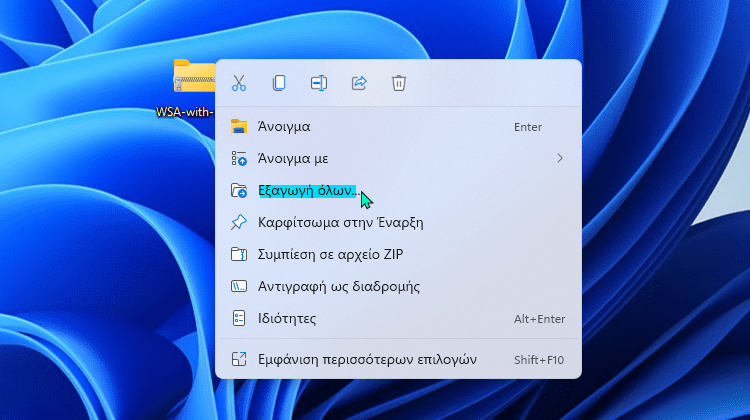Click the Delete trash can icon
The width and height of the screenshot is (750, 420).
coord(398,83)
